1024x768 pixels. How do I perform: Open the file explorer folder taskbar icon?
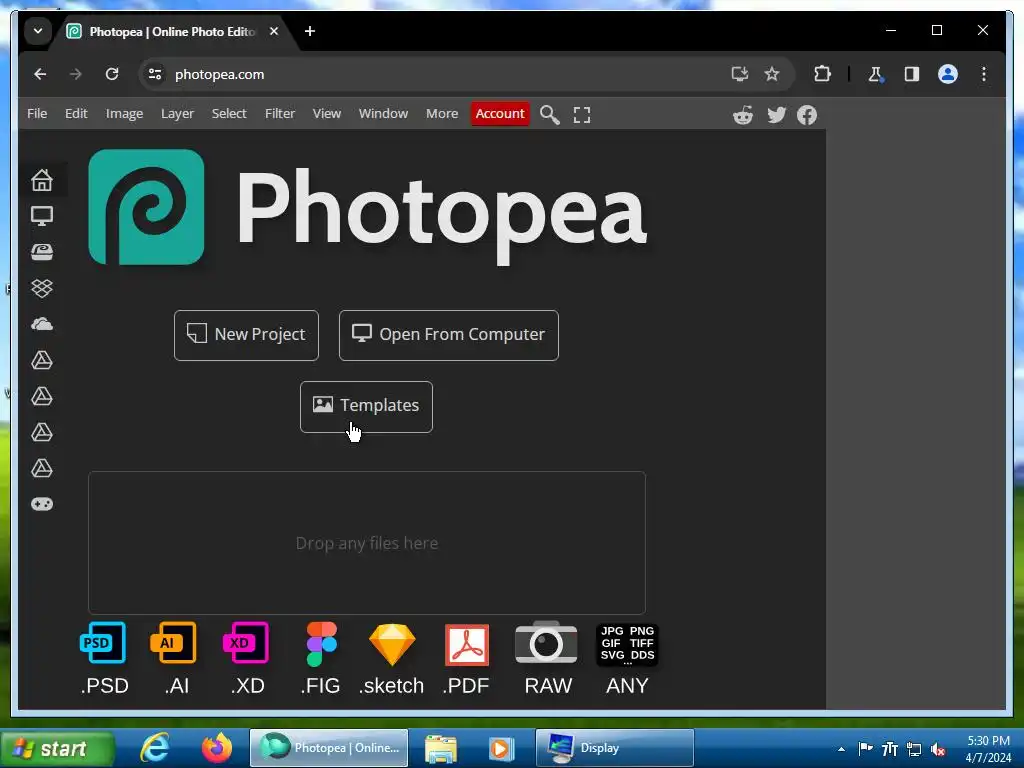click(441, 748)
